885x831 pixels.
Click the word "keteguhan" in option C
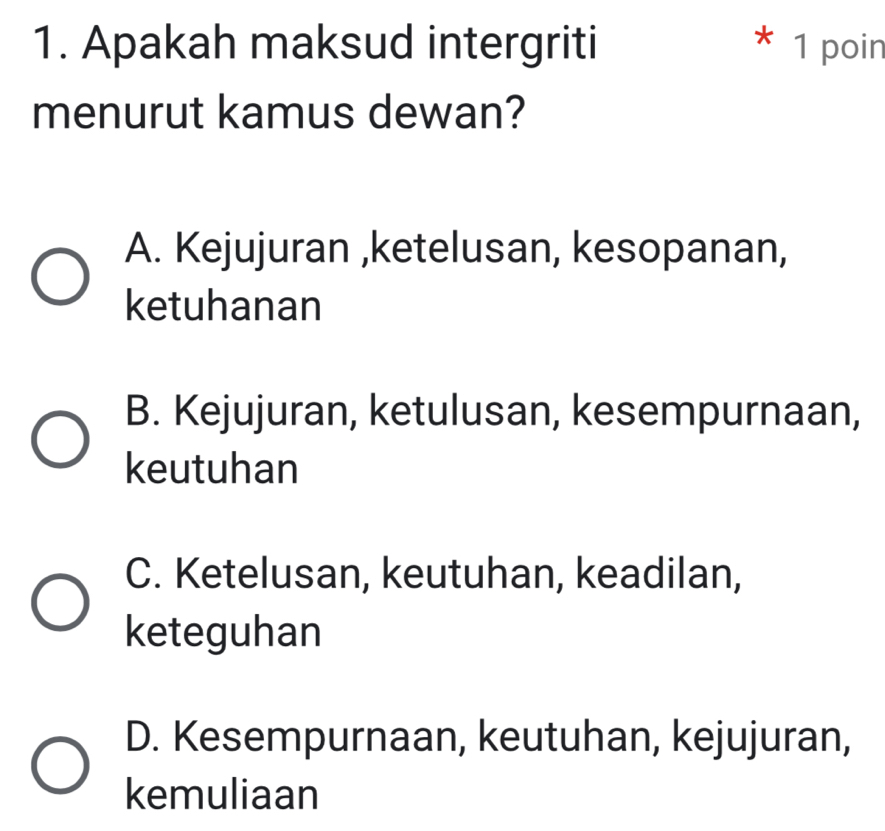click(225, 632)
